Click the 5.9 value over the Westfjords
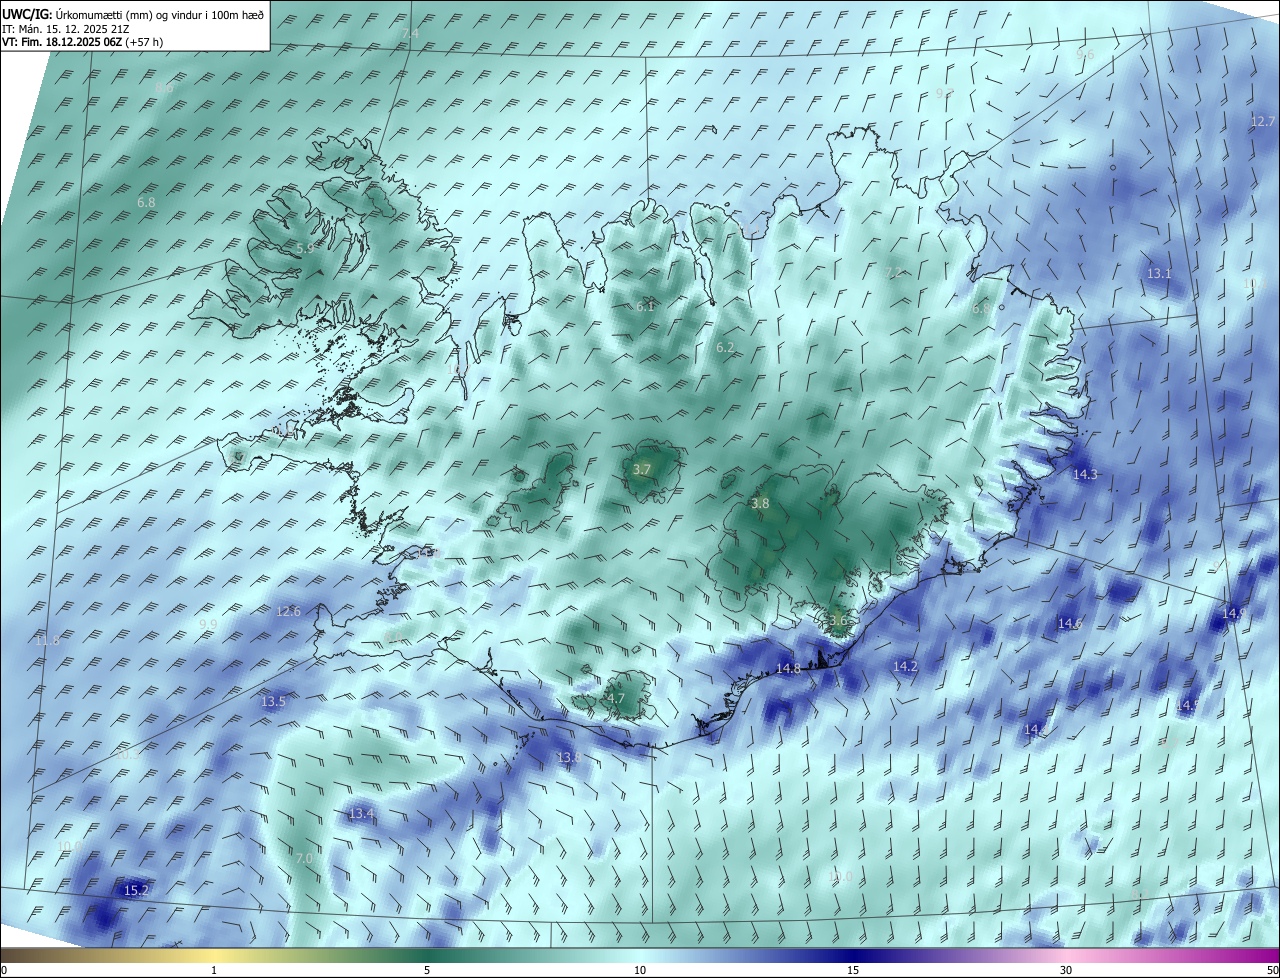This screenshot has height=978, width=1280. coord(305,247)
